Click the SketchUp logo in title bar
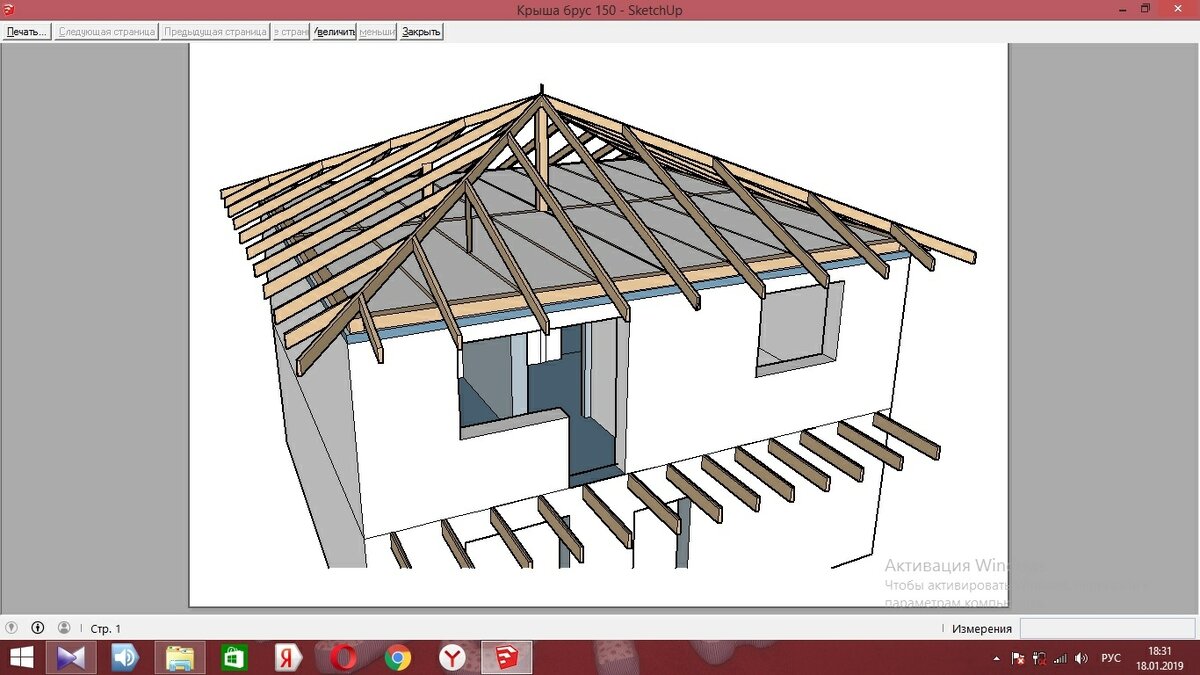Viewport: 1200px width, 675px height. coord(9,10)
